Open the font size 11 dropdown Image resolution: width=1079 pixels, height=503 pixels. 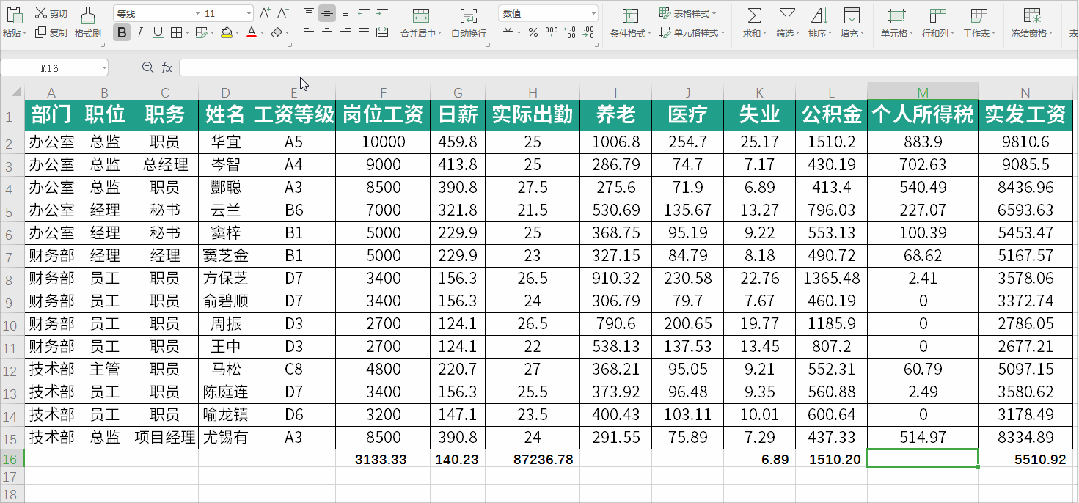248,13
